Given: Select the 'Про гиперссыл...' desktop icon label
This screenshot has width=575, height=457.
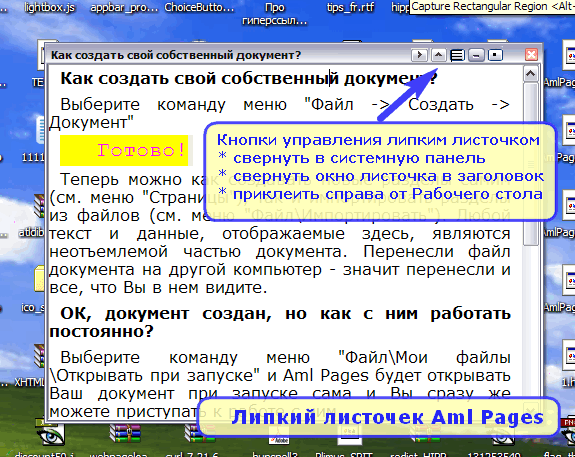Looking at the screenshot, I should [x=275, y=14].
